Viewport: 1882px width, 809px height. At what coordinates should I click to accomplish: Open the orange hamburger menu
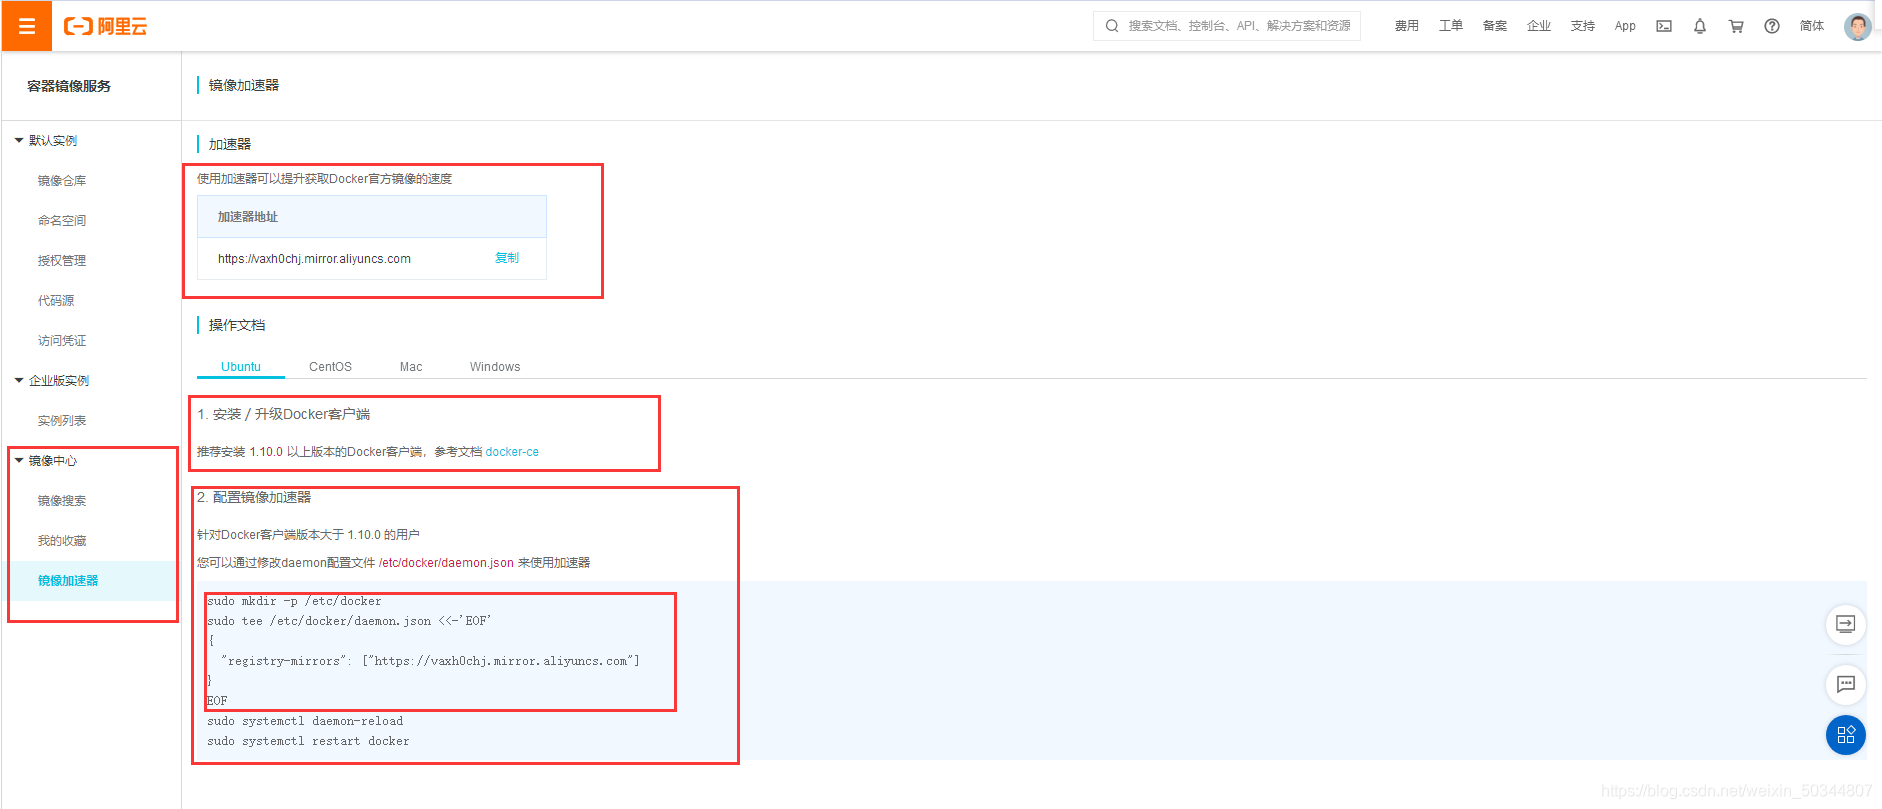pos(27,26)
